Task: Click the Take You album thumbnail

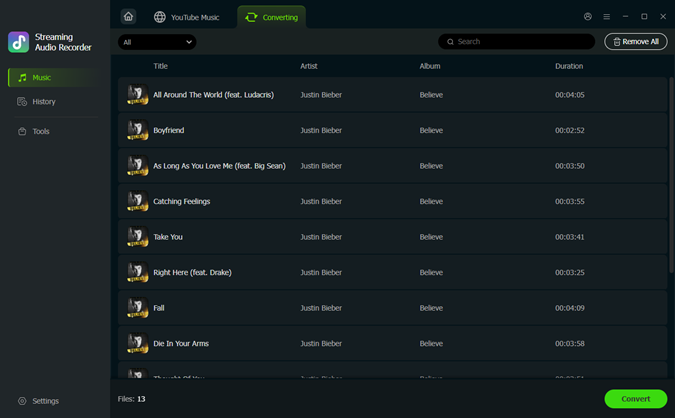Action: [x=137, y=236]
